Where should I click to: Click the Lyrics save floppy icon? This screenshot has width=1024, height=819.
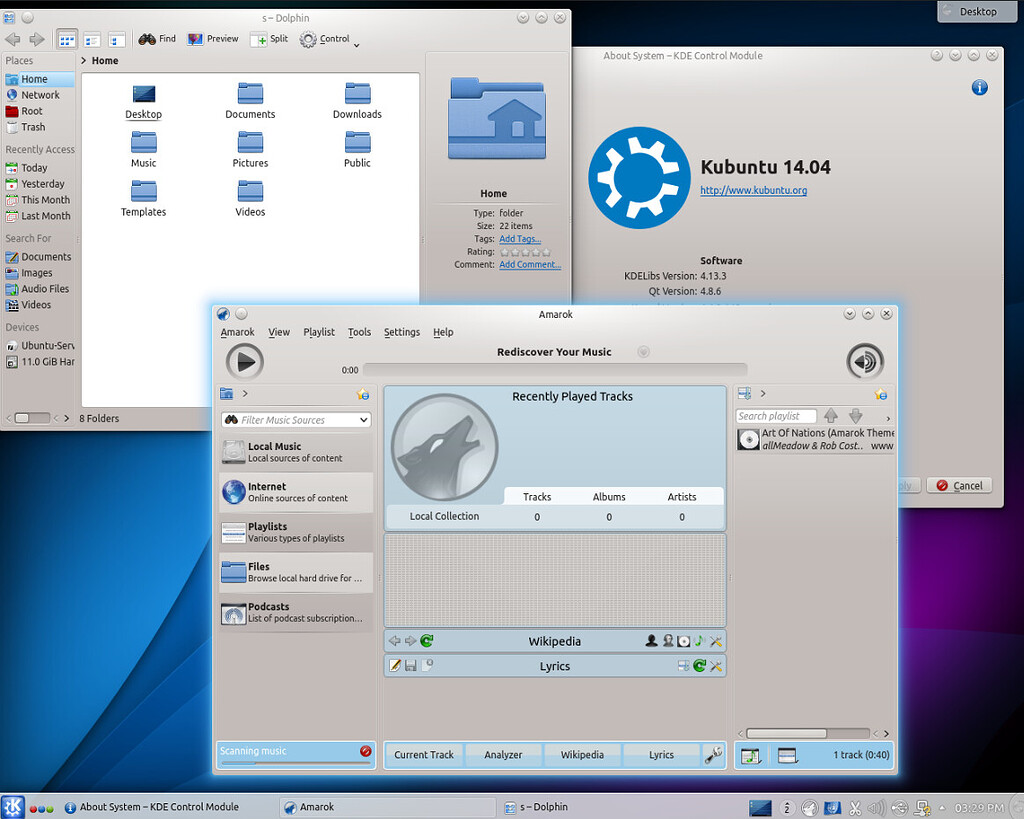411,666
